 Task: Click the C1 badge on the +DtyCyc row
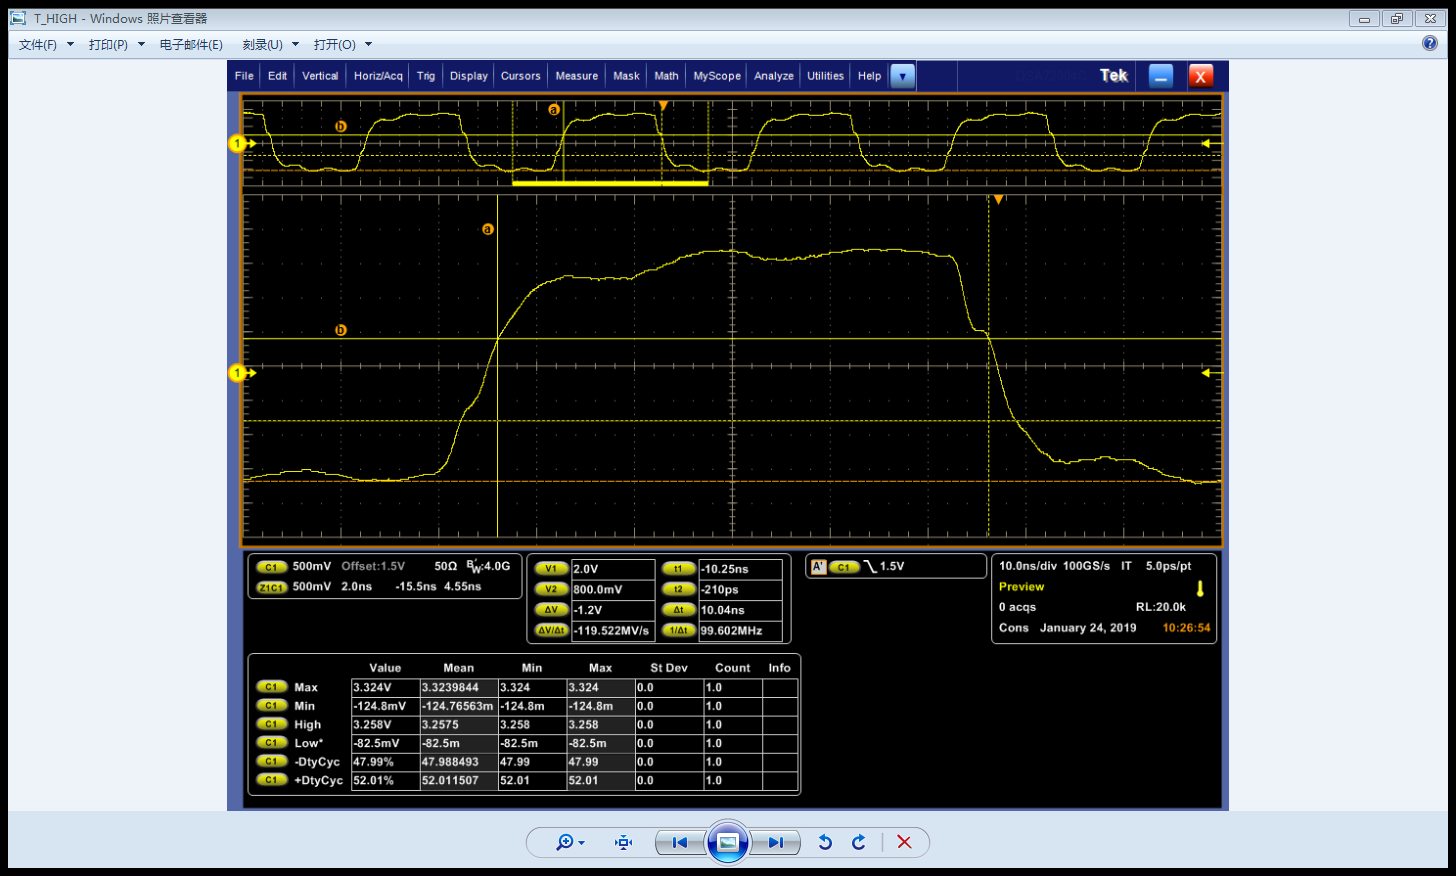tap(271, 780)
